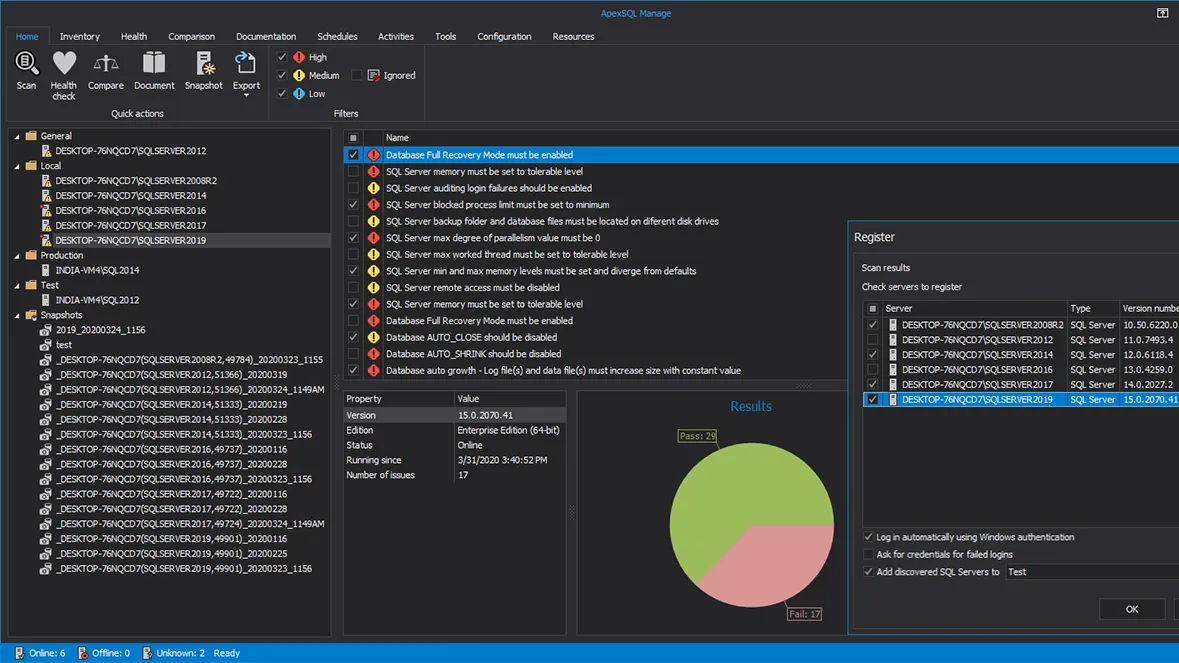Open the Configuration ribbon tab

[x=504, y=36]
